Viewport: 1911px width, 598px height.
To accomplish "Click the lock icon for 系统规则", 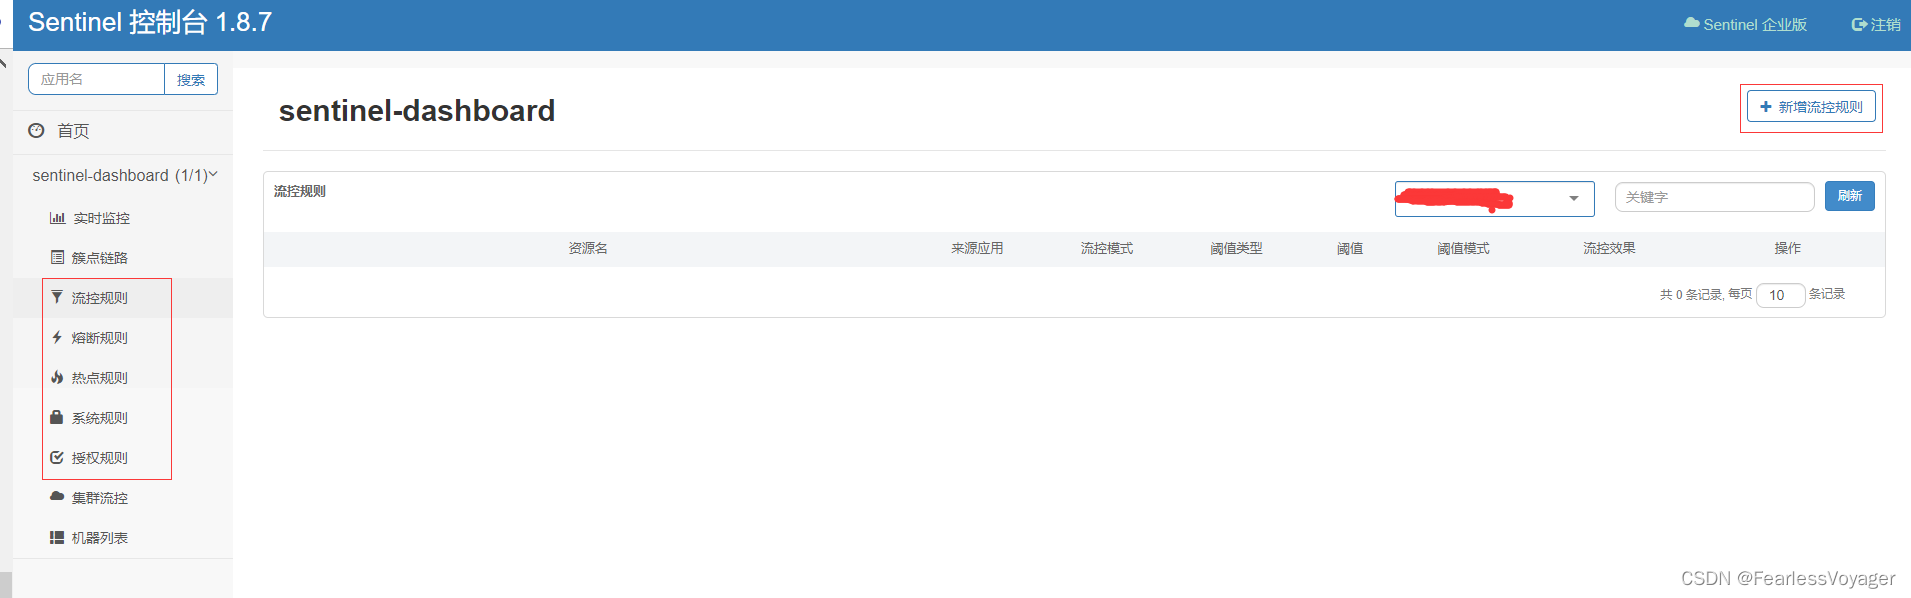I will pyautogui.click(x=57, y=417).
